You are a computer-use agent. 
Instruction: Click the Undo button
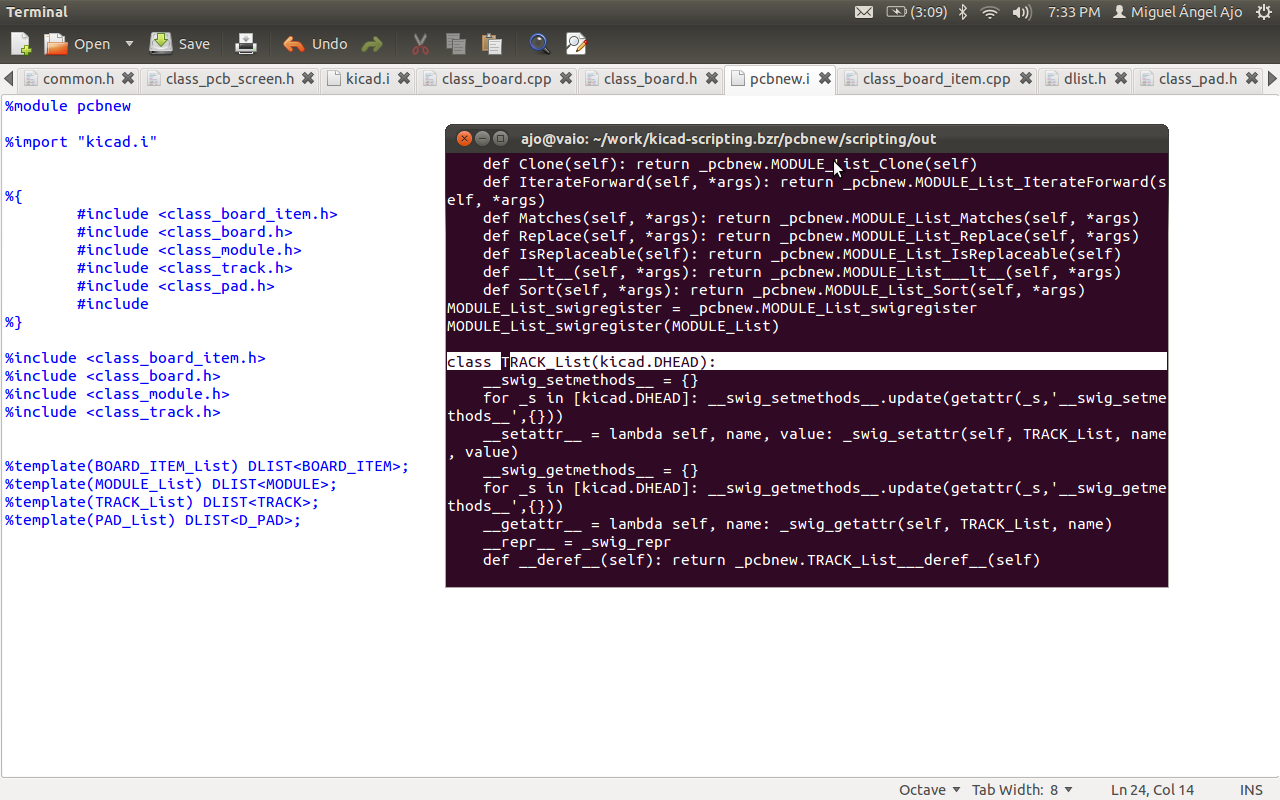[315, 44]
